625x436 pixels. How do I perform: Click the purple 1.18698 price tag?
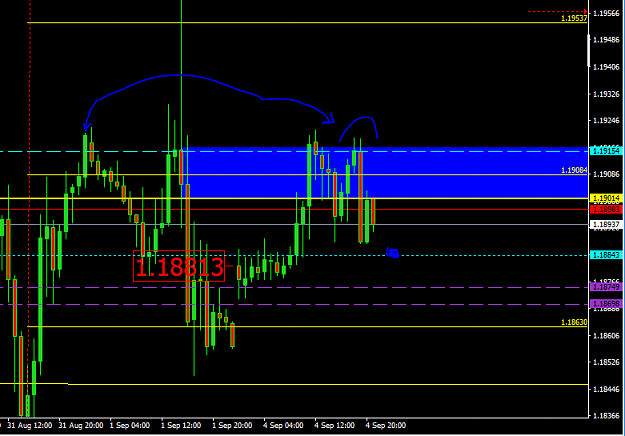point(606,304)
